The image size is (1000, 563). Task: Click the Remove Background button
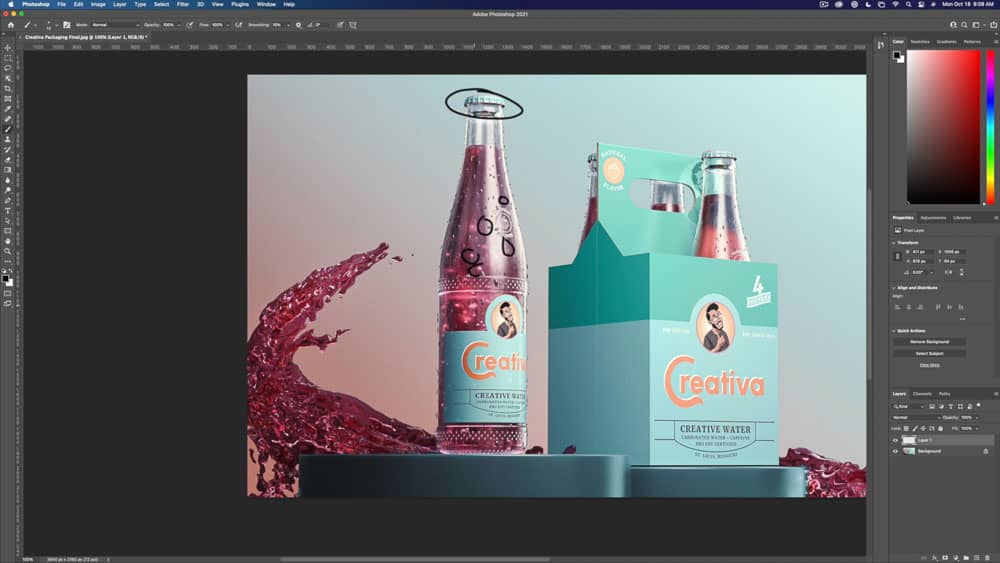(x=929, y=342)
